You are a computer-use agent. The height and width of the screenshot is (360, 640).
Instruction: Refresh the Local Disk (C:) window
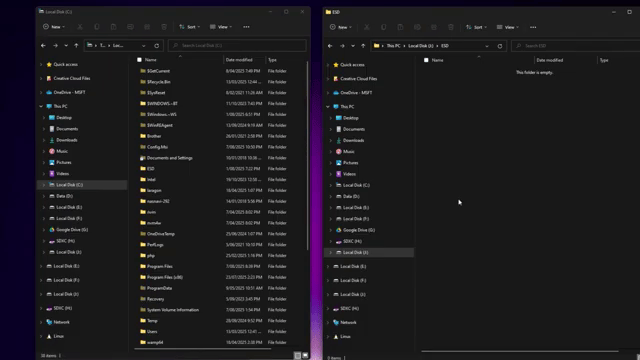pyautogui.click(x=157, y=46)
